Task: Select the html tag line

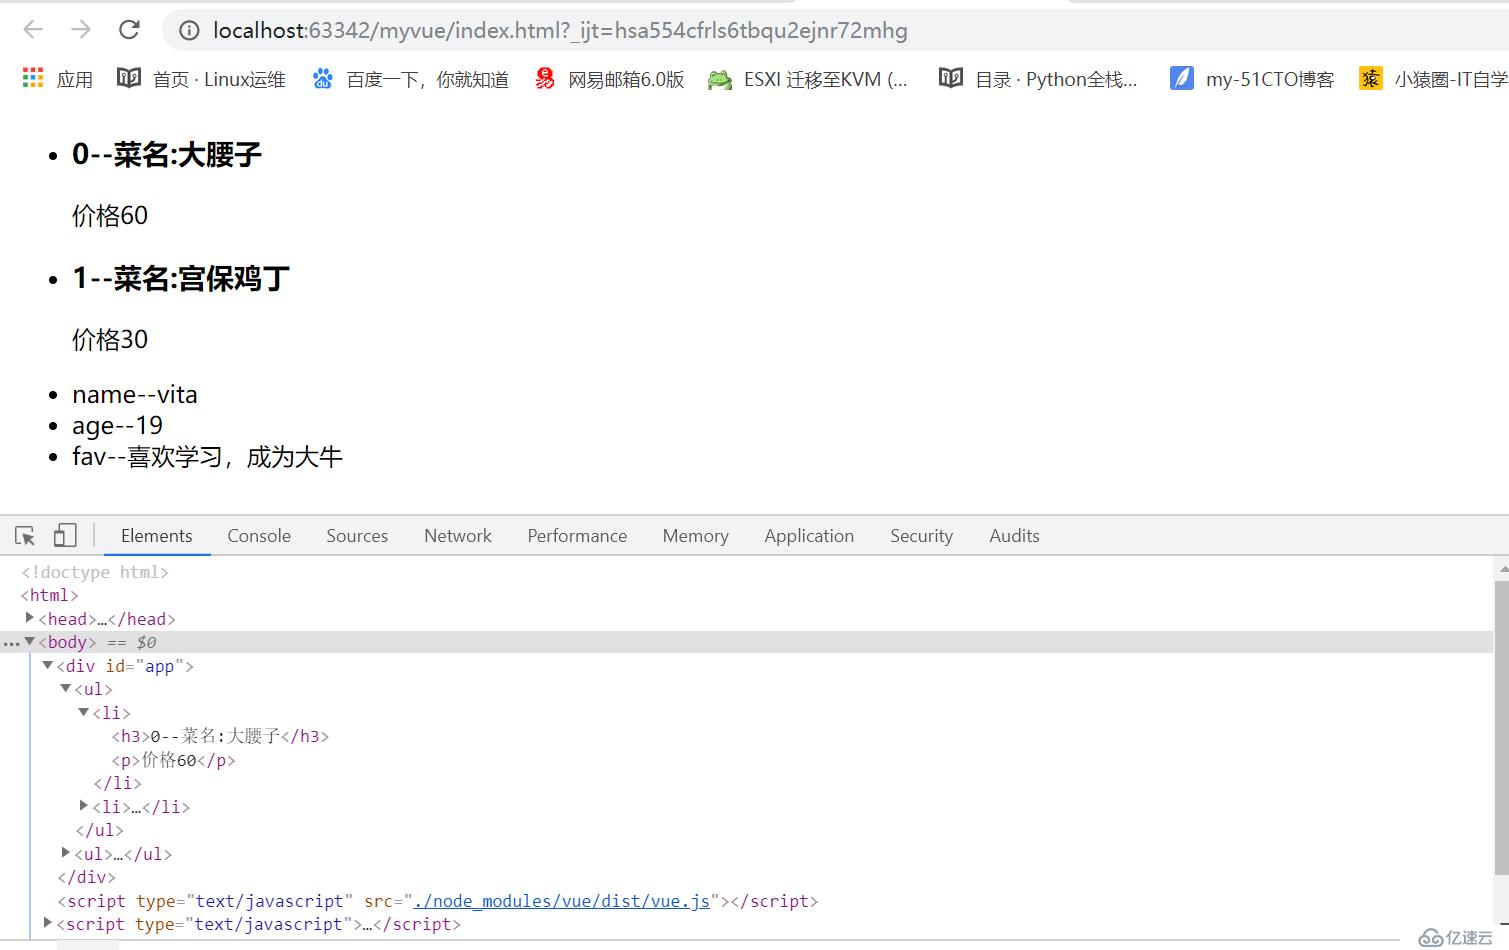Action: click(49, 595)
